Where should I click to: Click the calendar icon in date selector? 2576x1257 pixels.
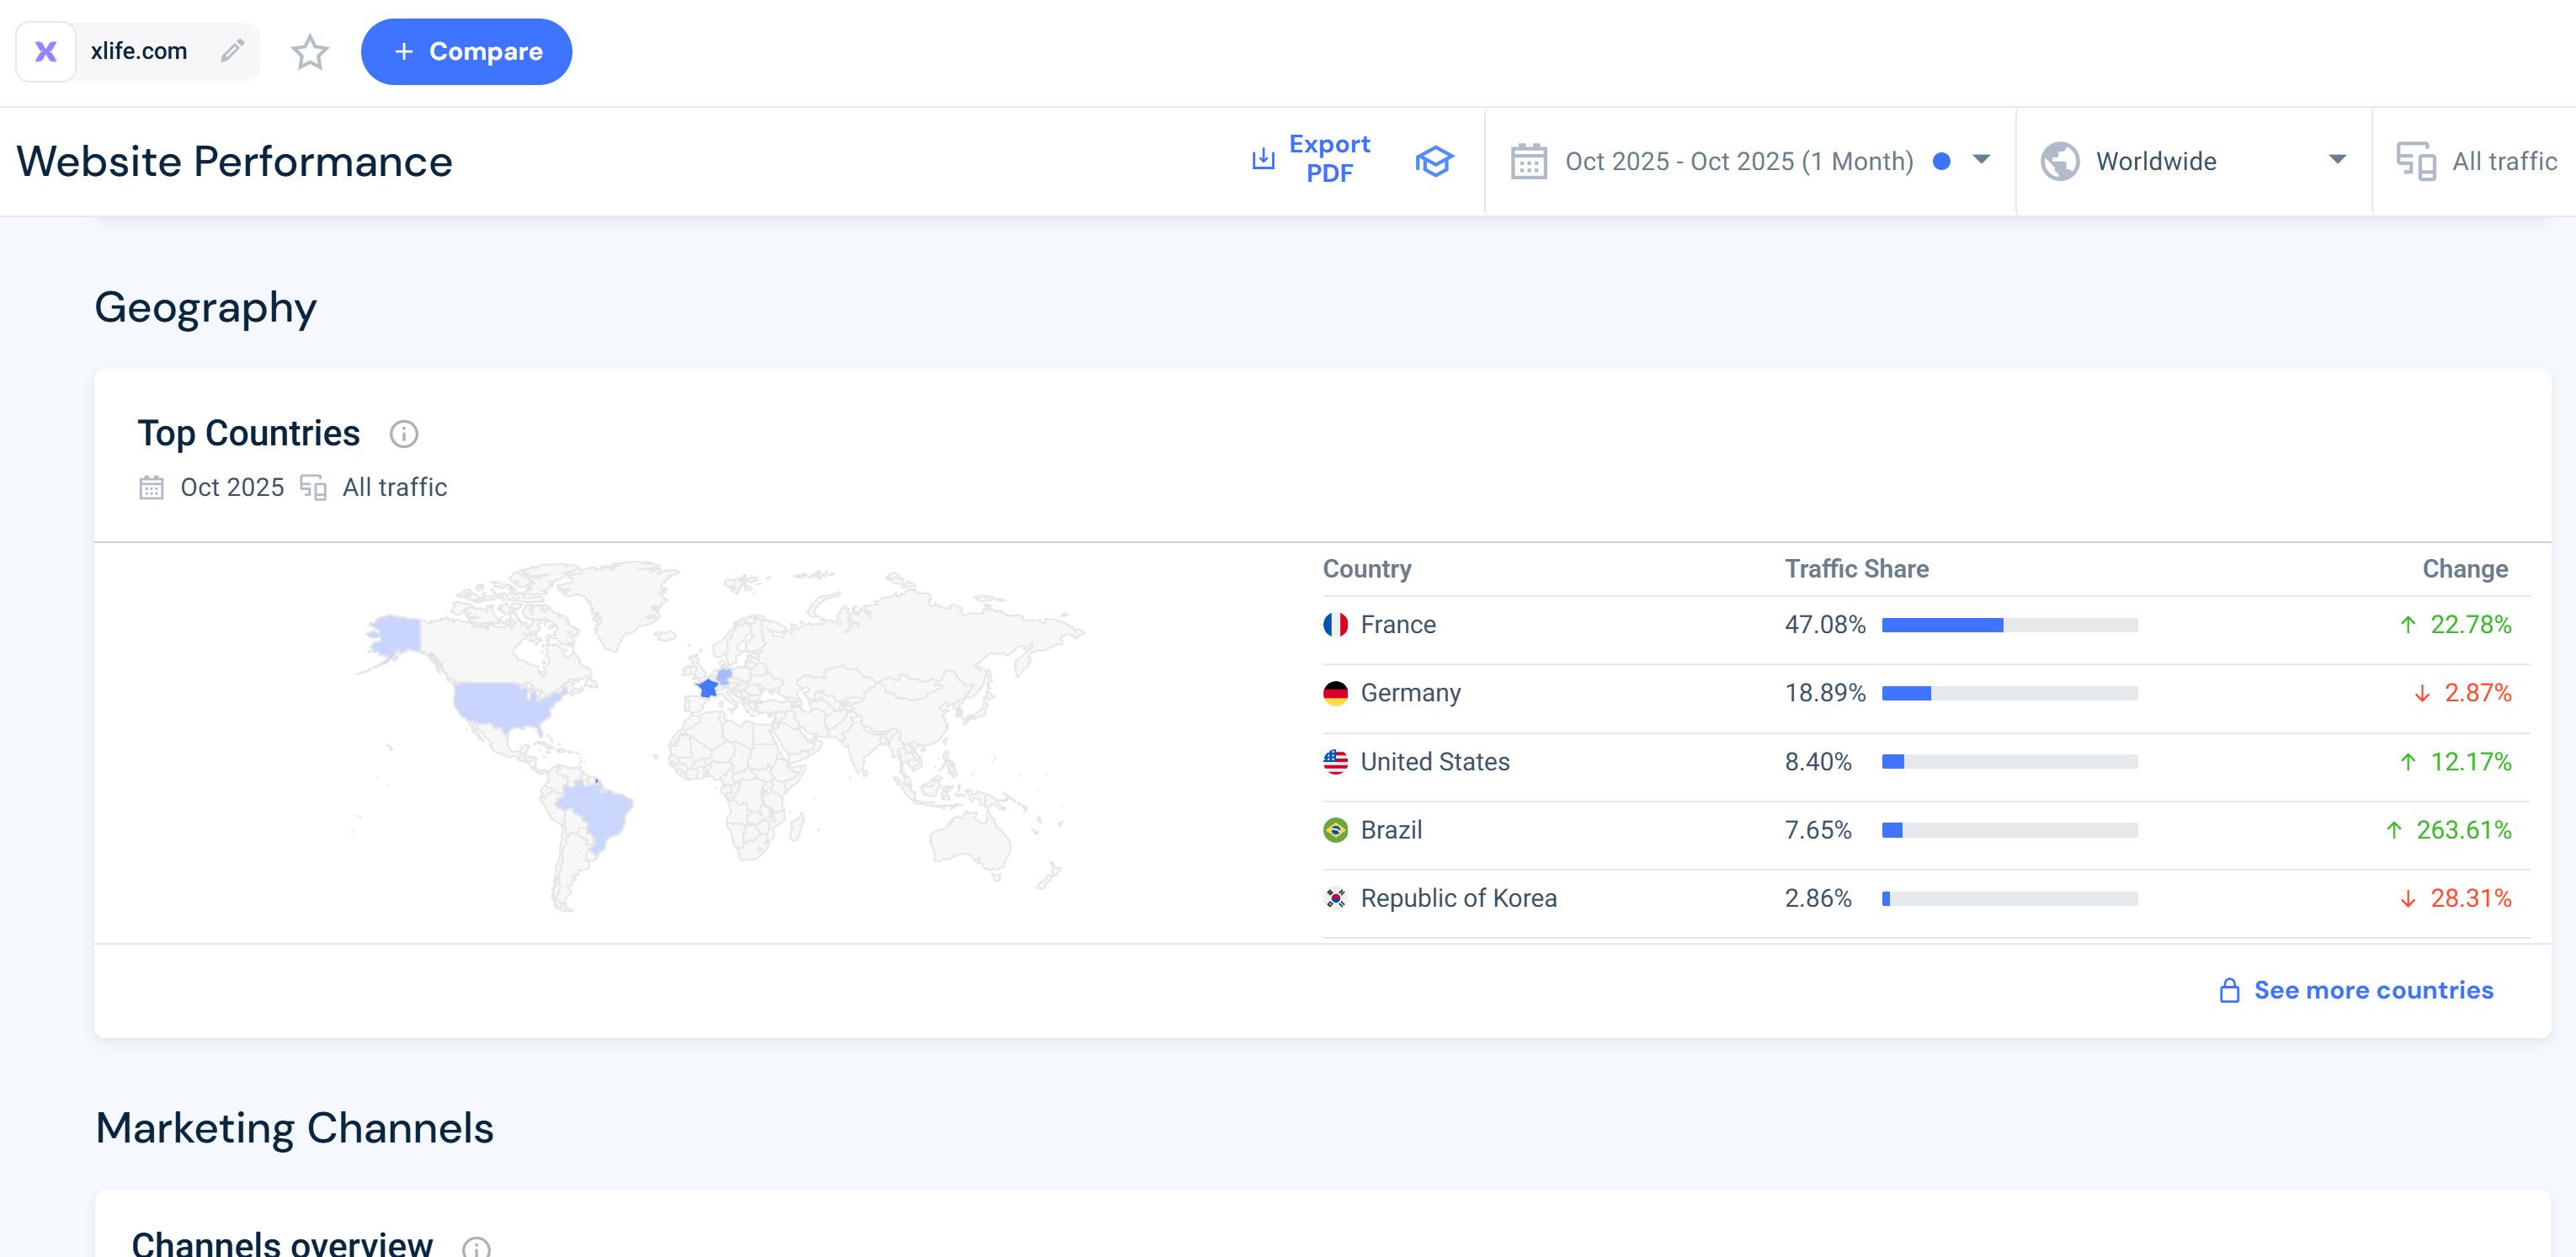click(x=1528, y=161)
